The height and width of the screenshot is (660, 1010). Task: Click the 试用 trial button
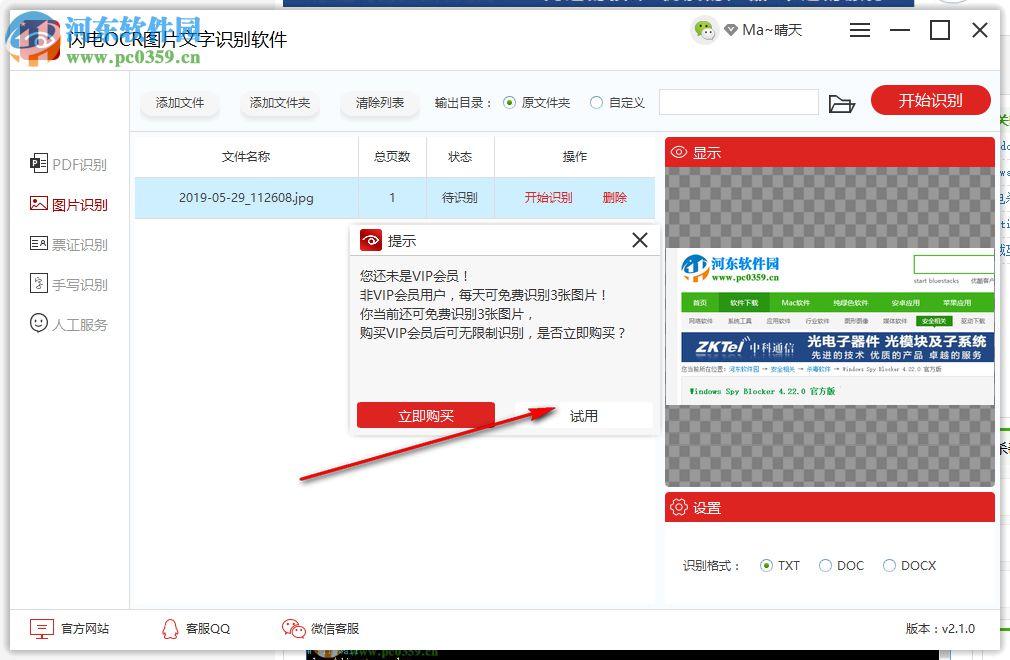click(x=585, y=415)
